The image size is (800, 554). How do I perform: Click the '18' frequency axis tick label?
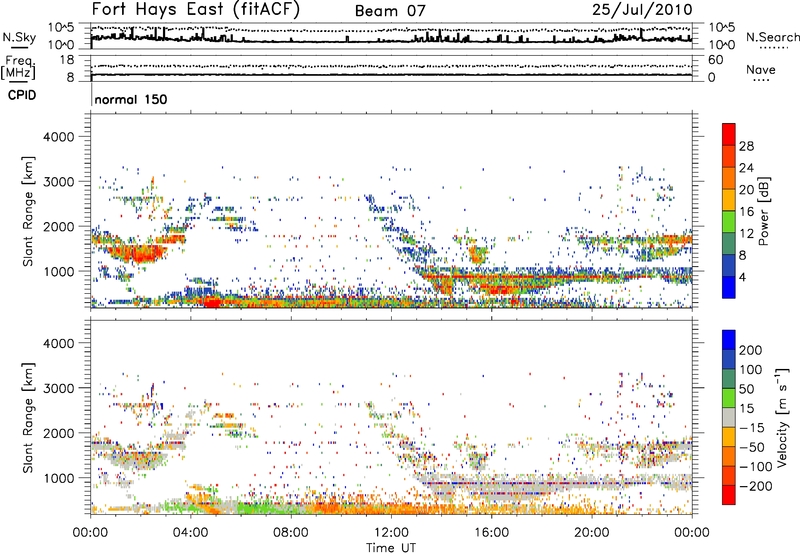(x=67, y=60)
